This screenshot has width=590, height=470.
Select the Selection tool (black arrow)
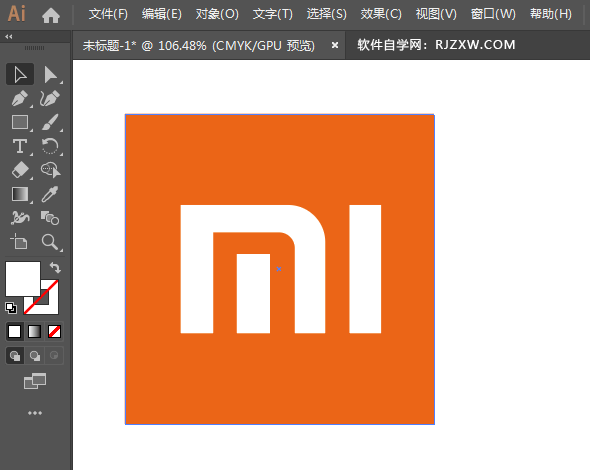20,74
